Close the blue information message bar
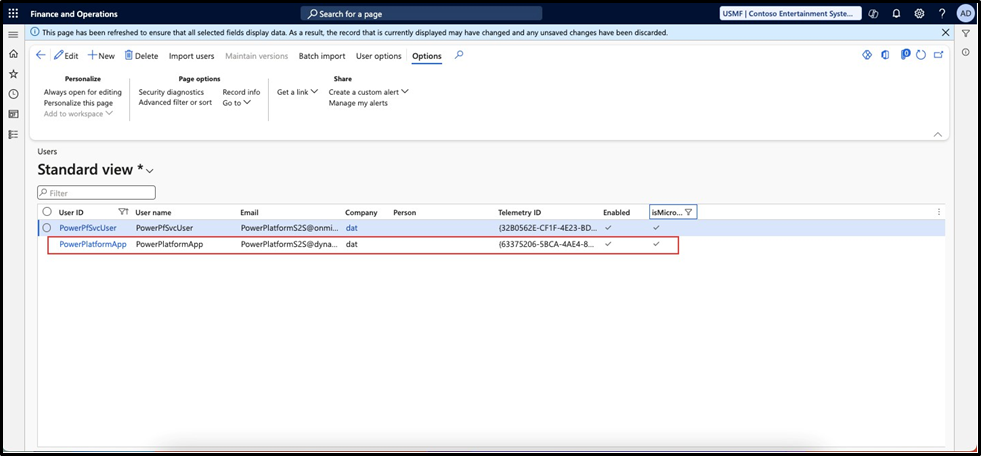Screen dimensions: 981x456 [x=945, y=32]
